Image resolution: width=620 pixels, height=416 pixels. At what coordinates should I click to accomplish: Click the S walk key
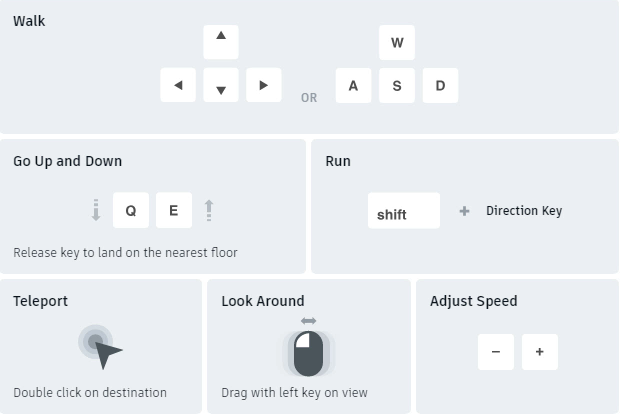[397, 86]
